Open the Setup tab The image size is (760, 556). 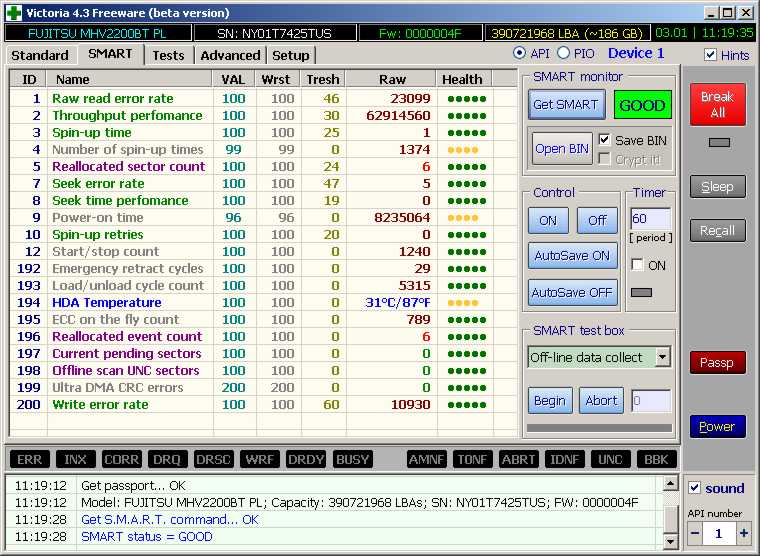(x=290, y=55)
